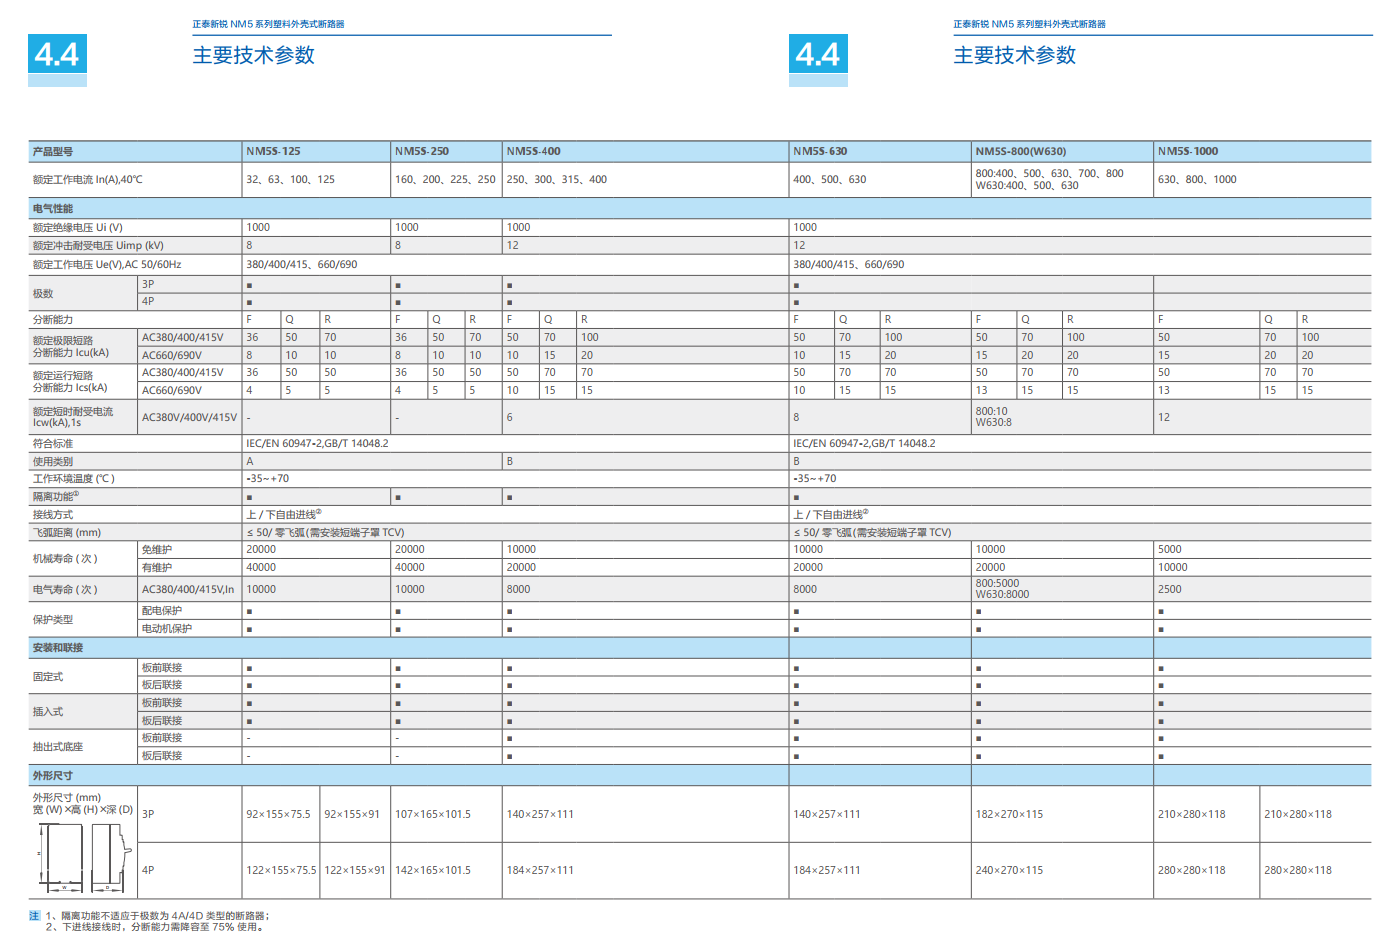
Task: Click the 电动机保护 row label
Action: [x=167, y=629]
